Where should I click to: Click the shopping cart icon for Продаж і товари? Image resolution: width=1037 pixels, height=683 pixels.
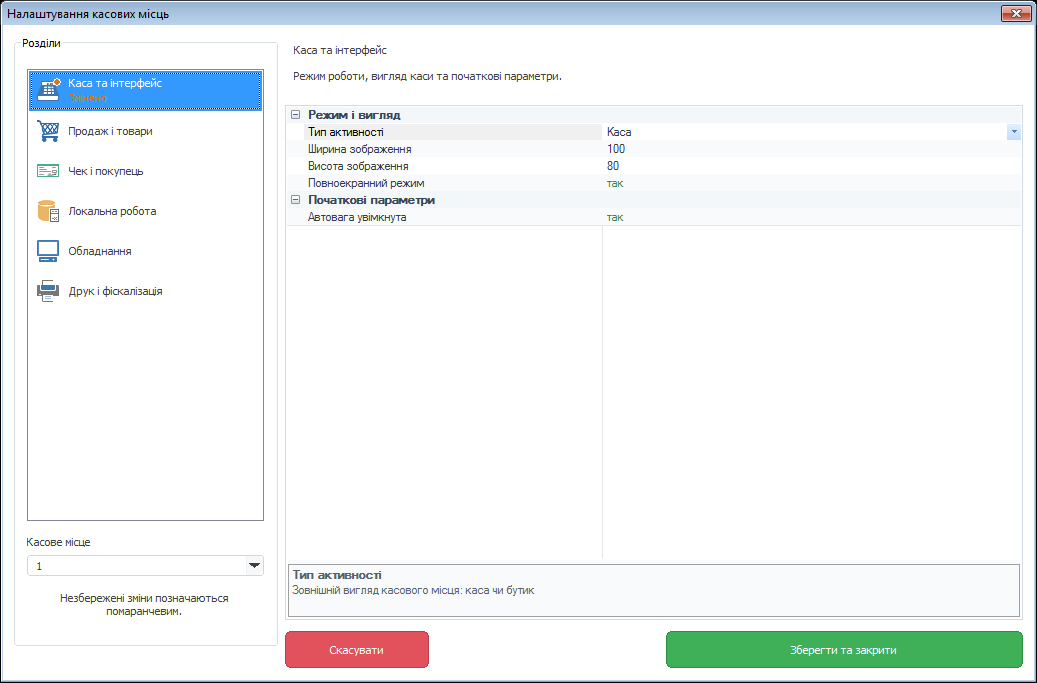(48, 131)
